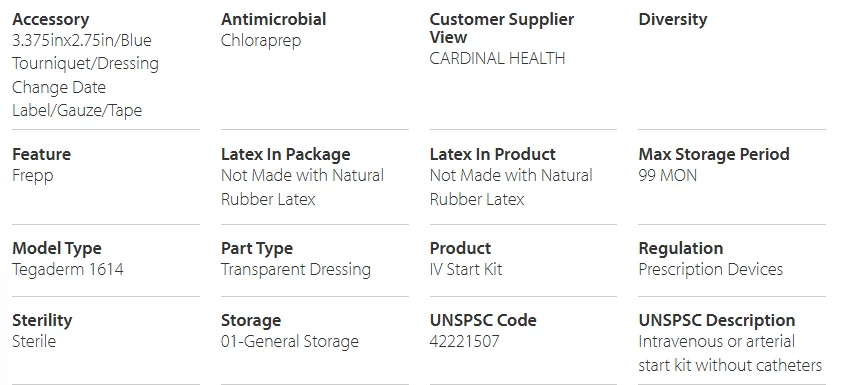Select the Intravenous or arterial start kit text
This screenshot has height=385, width=841.
pos(729,353)
